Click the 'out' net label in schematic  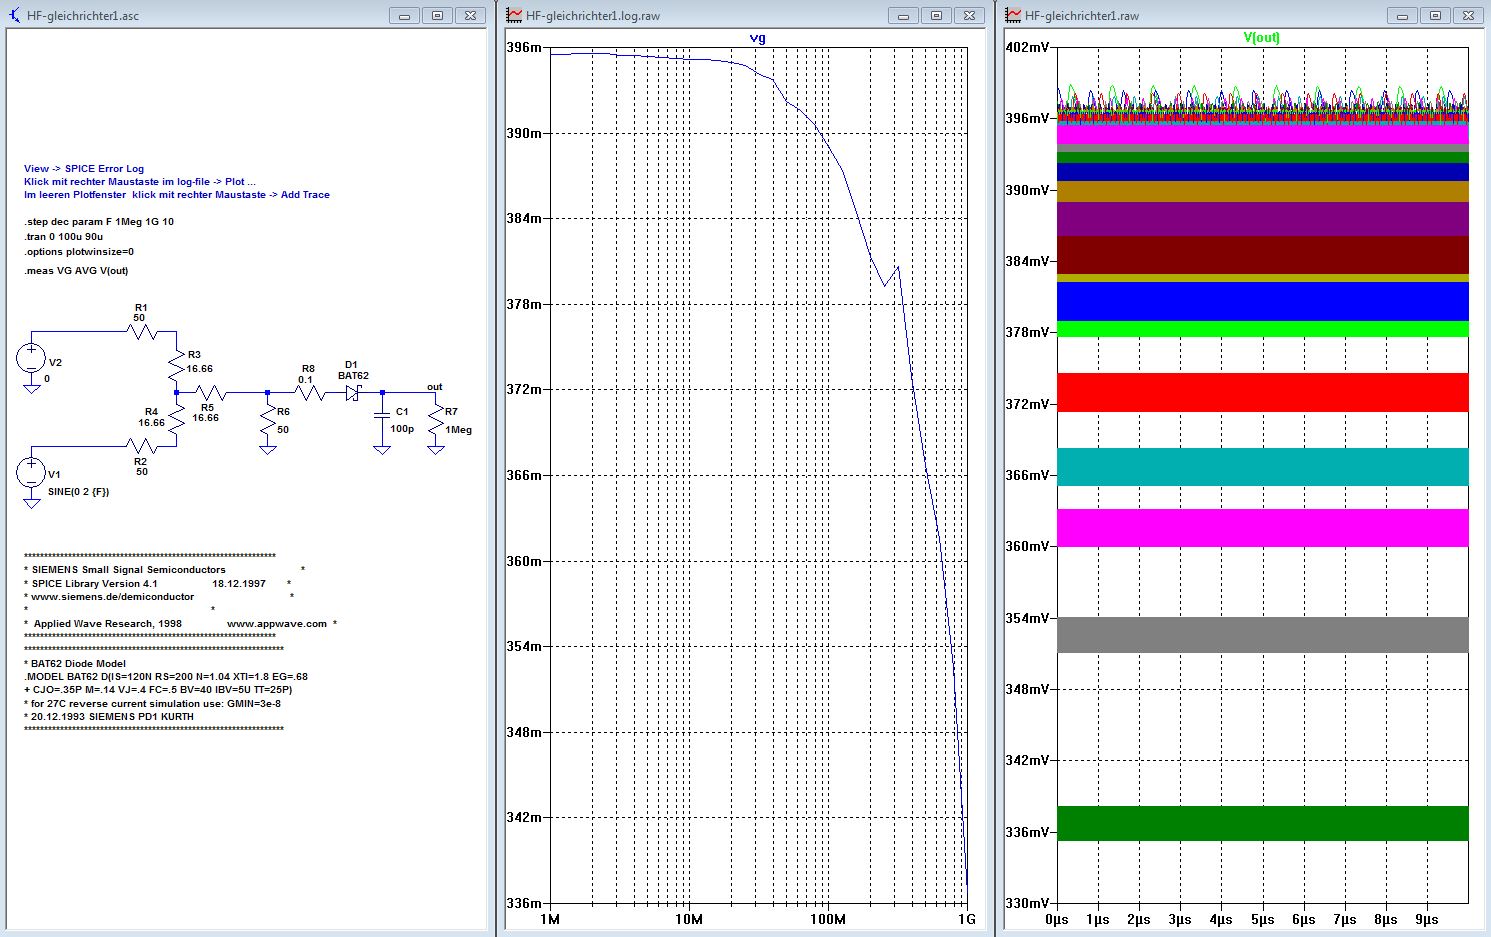pos(434,387)
